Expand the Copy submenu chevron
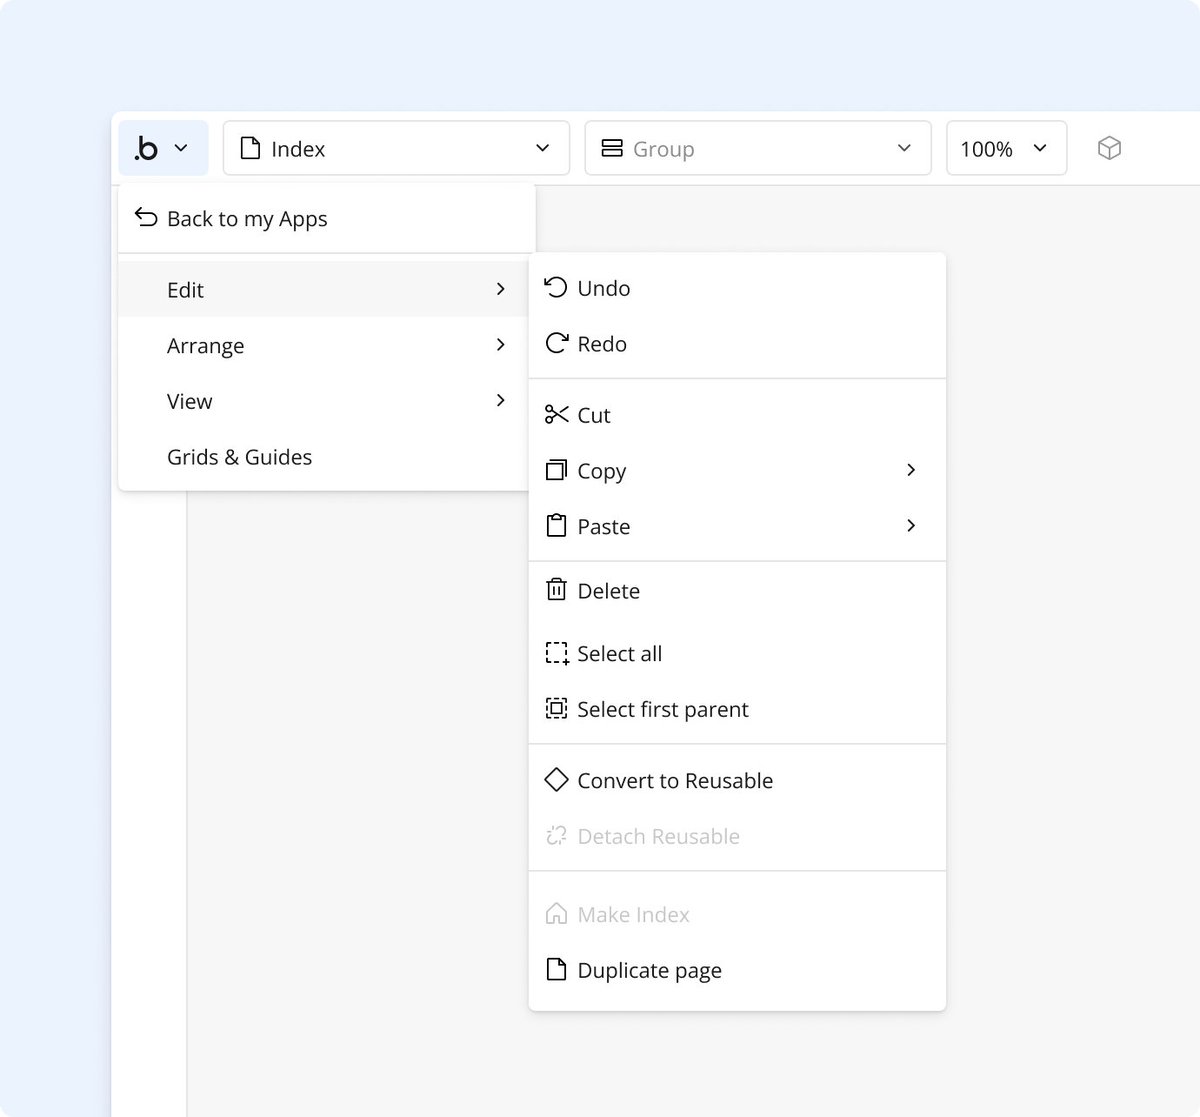The width and height of the screenshot is (1200, 1117). tap(911, 470)
